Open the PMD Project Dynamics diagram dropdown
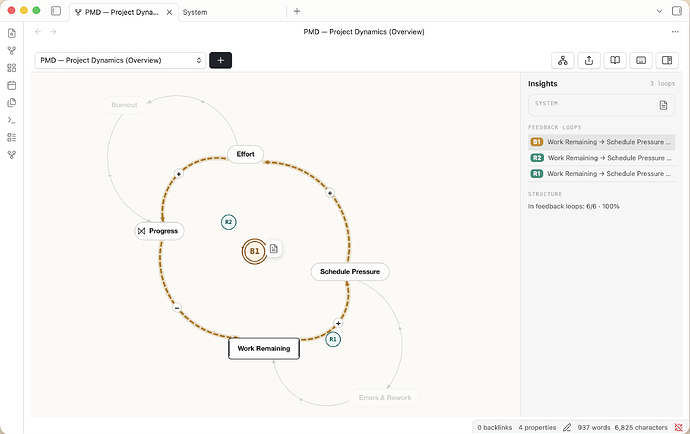The image size is (690, 434). click(x=120, y=60)
